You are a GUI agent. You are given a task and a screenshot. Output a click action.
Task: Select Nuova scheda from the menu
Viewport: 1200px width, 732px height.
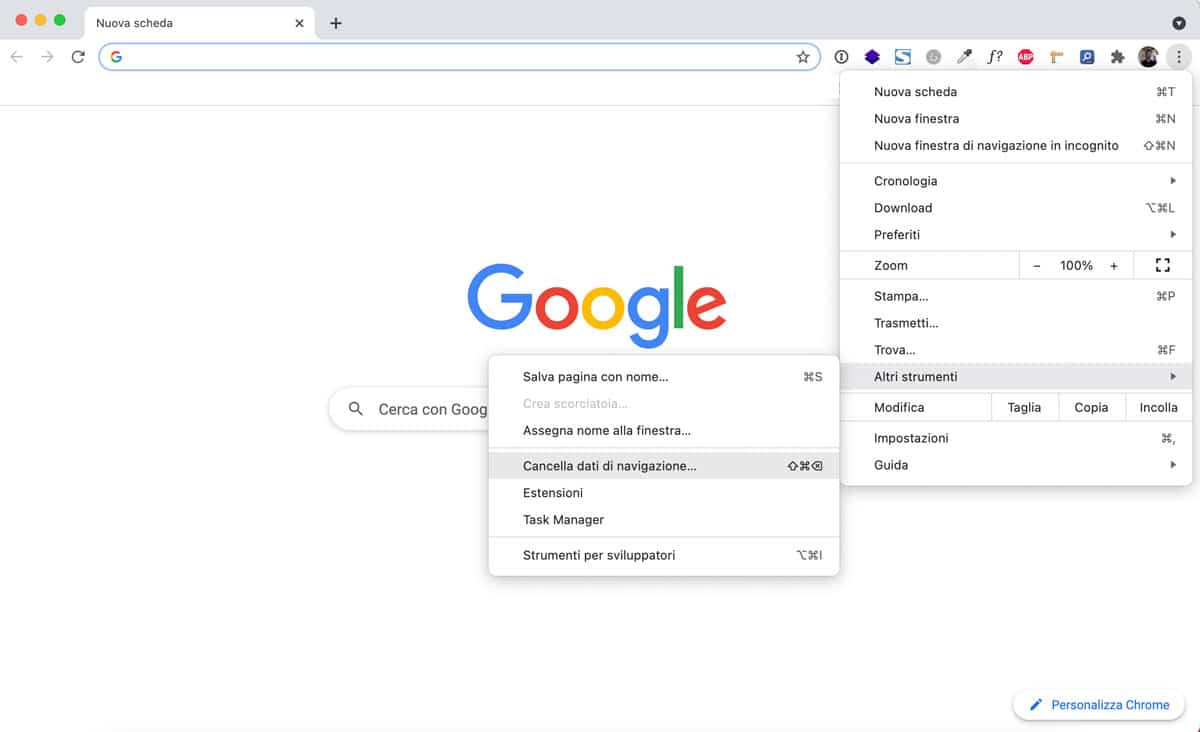1016,92
